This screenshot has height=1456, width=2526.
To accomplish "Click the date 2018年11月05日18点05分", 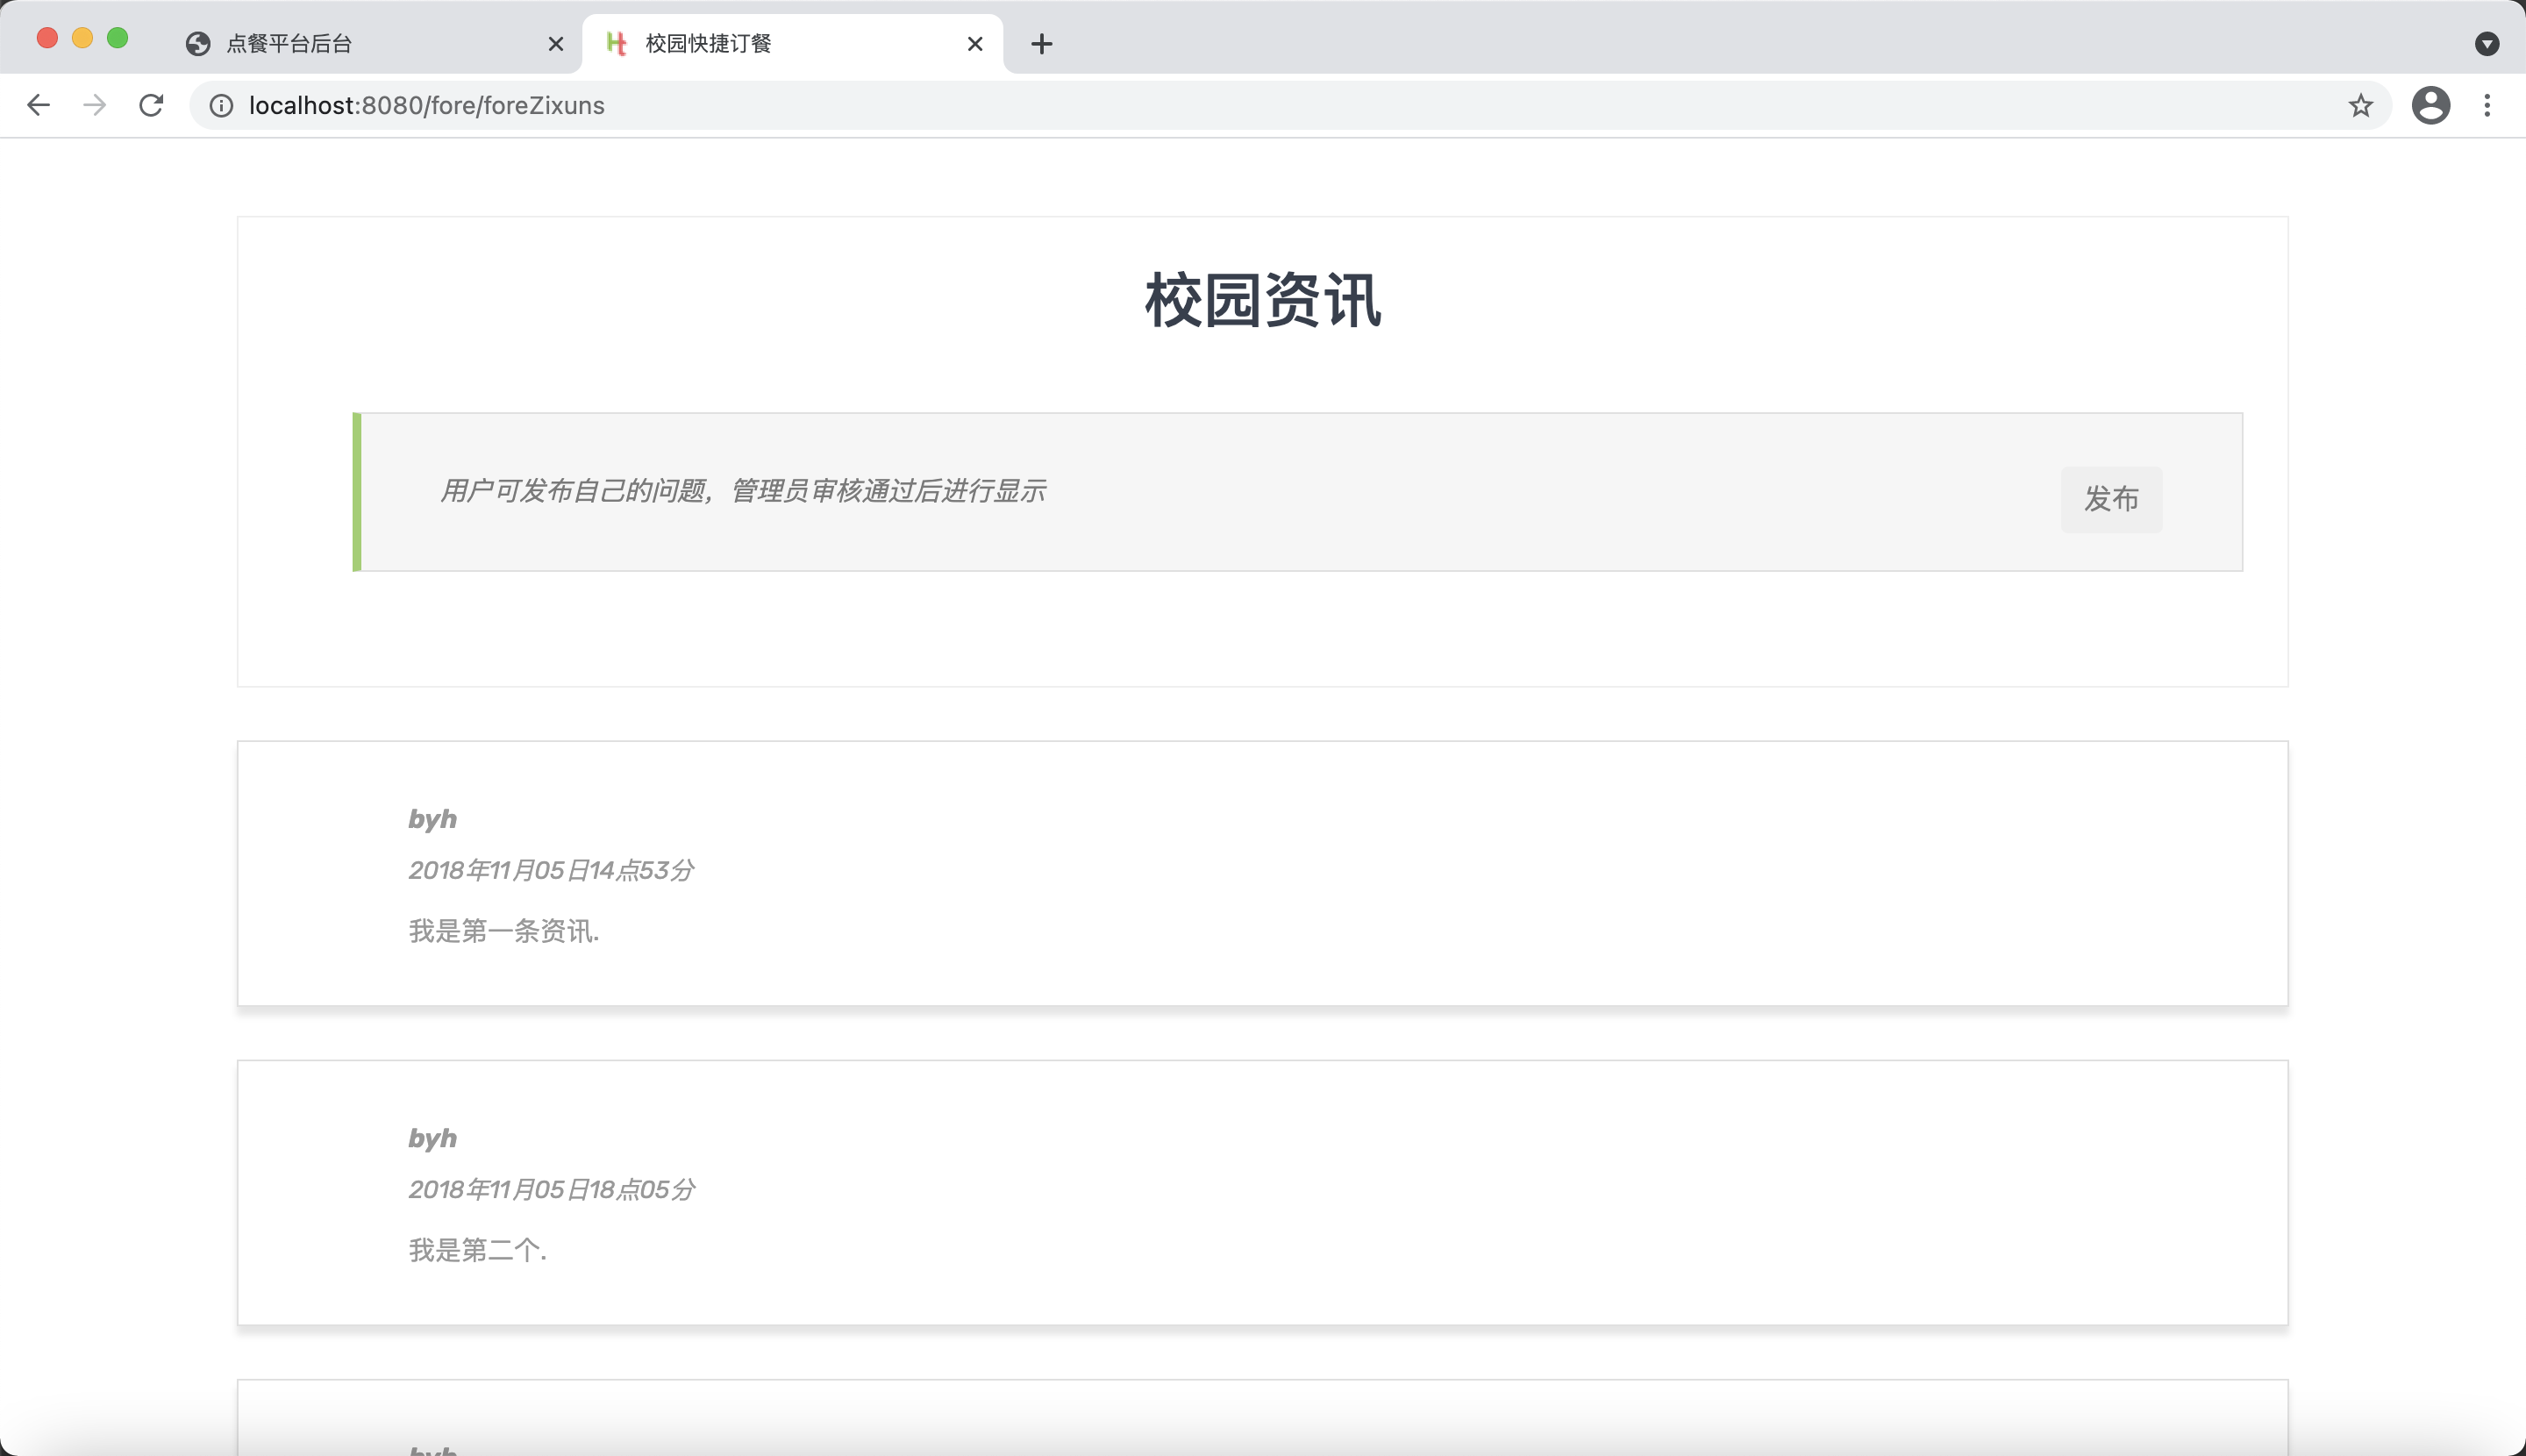I will pyautogui.click(x=552, y=1189).
